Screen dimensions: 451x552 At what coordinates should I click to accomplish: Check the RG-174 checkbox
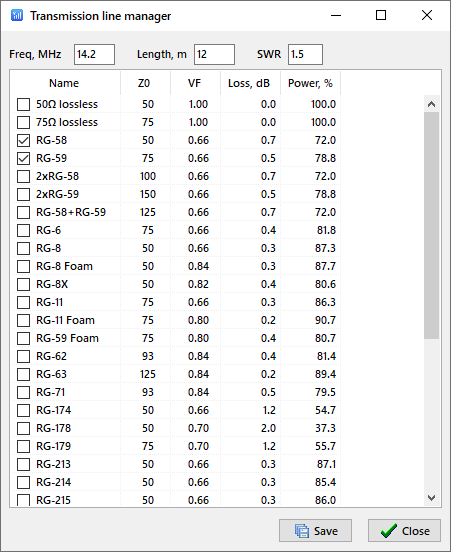[x=24, y=410]
